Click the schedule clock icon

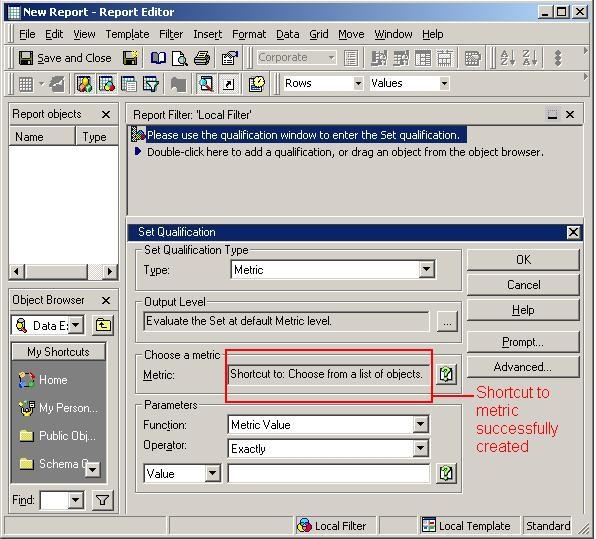(x=257, y=84)
